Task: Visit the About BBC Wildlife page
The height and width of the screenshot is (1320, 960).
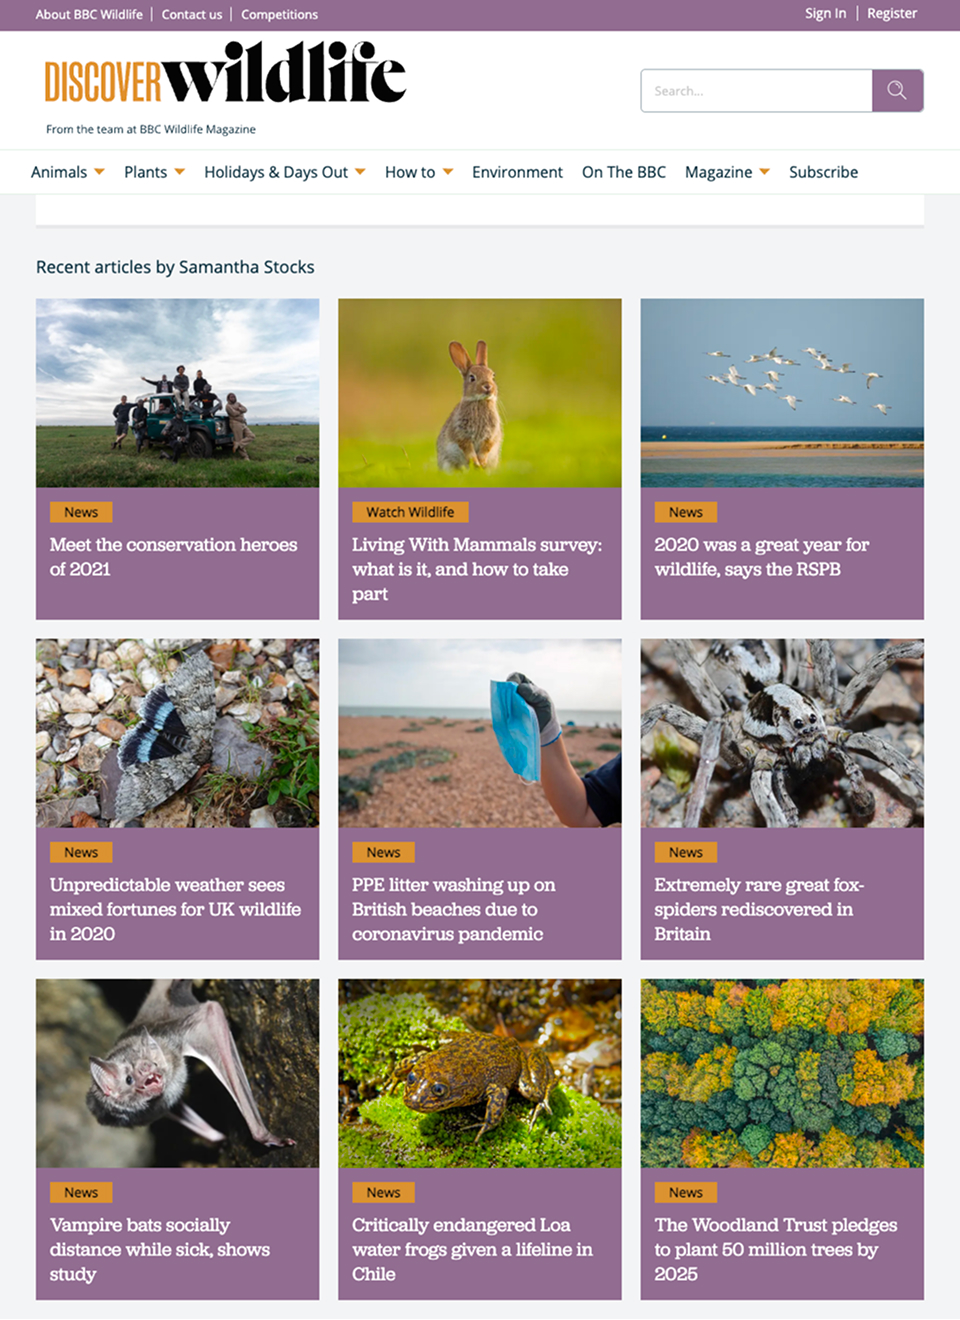Action: coord(89,15)
